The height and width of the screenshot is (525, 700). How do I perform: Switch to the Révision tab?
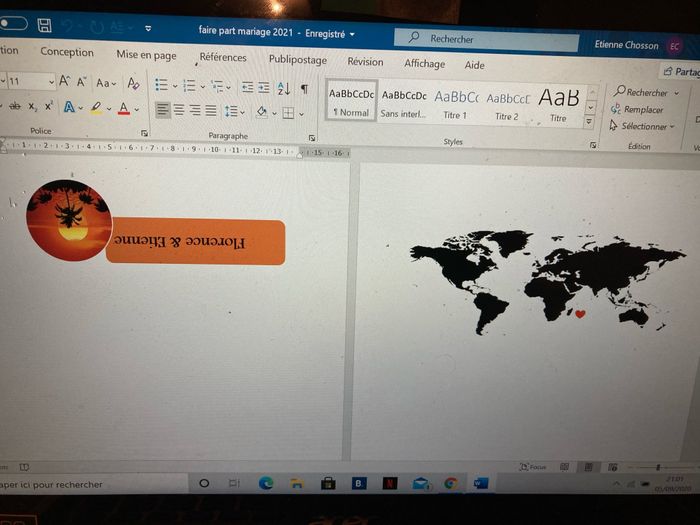coord(365,61)
